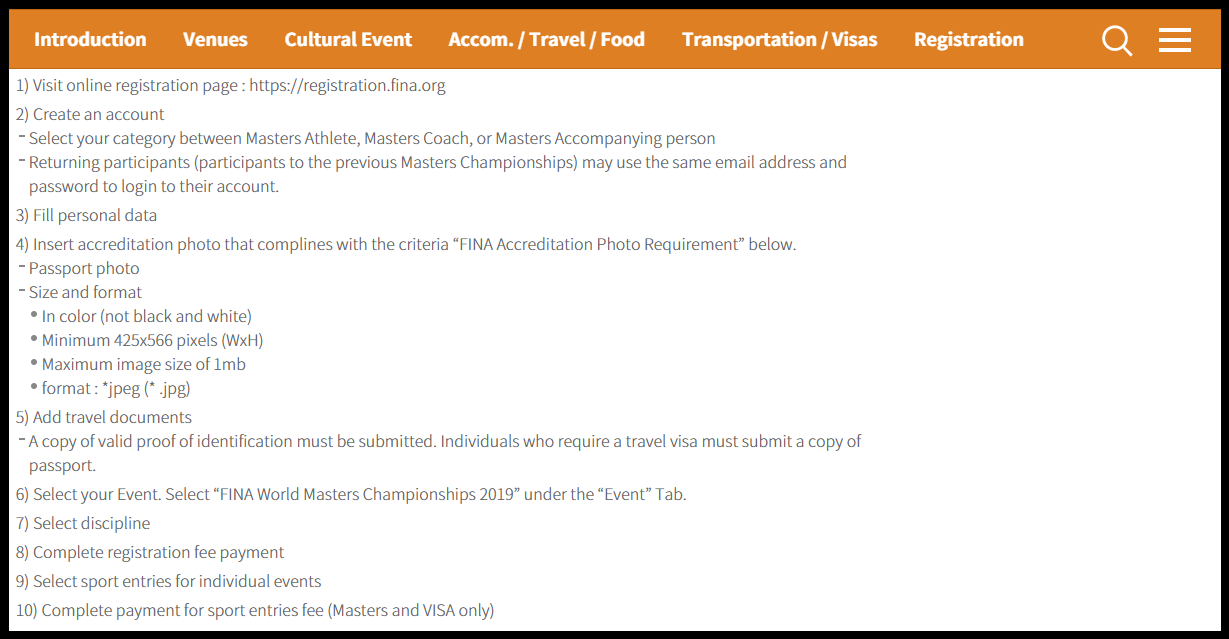Image resolution: width=1229 pixels, height=639 pixels.
Task: Click the "In color (not black and white)" bullet
Action: (146, 316)
